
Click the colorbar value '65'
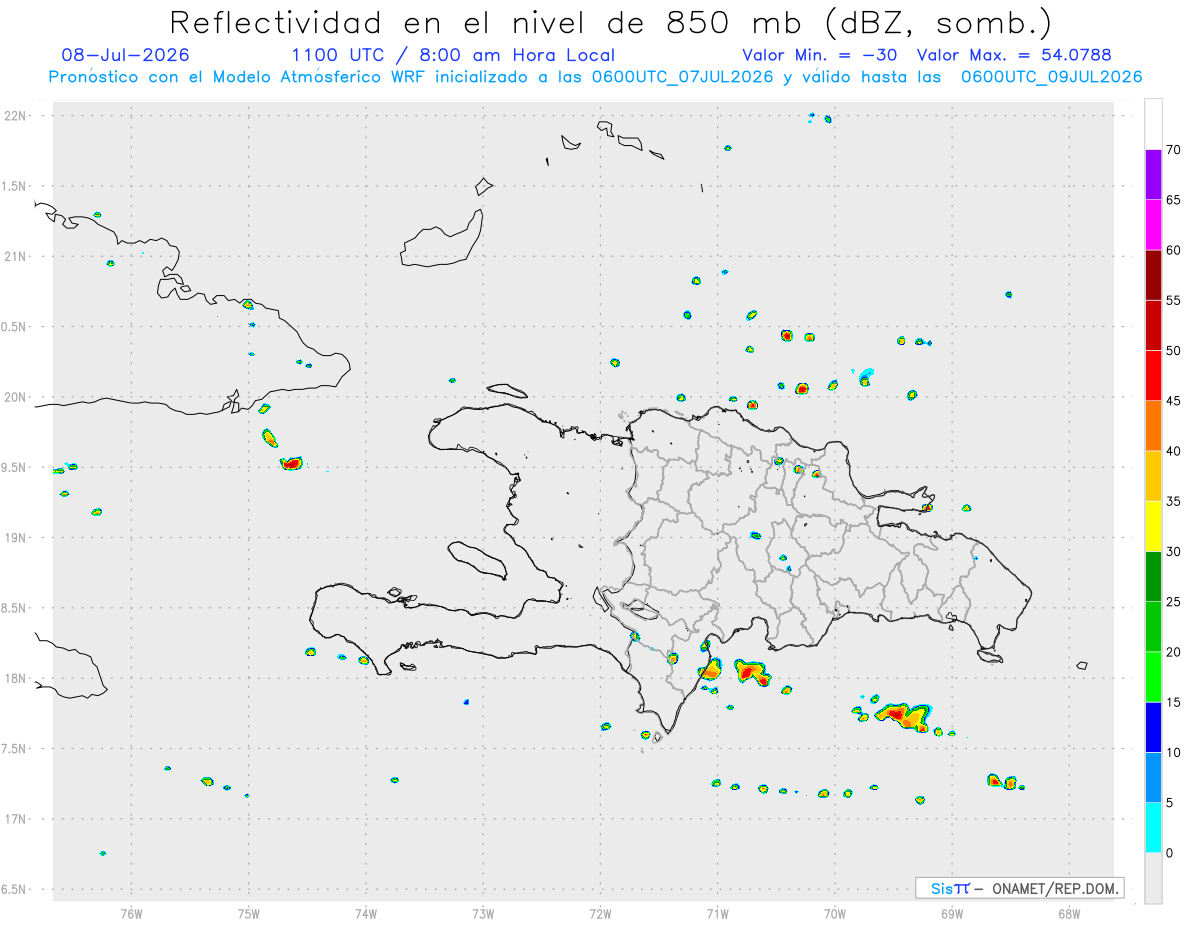pyautogui.click(x=1174, y=200)
